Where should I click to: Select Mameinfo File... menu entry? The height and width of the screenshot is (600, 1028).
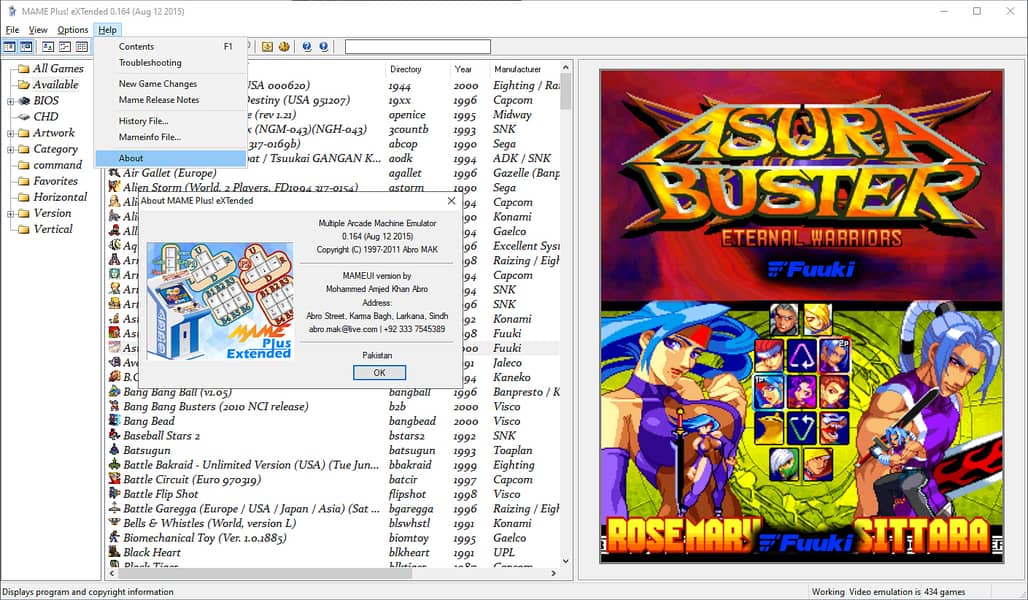pos(170,137)
